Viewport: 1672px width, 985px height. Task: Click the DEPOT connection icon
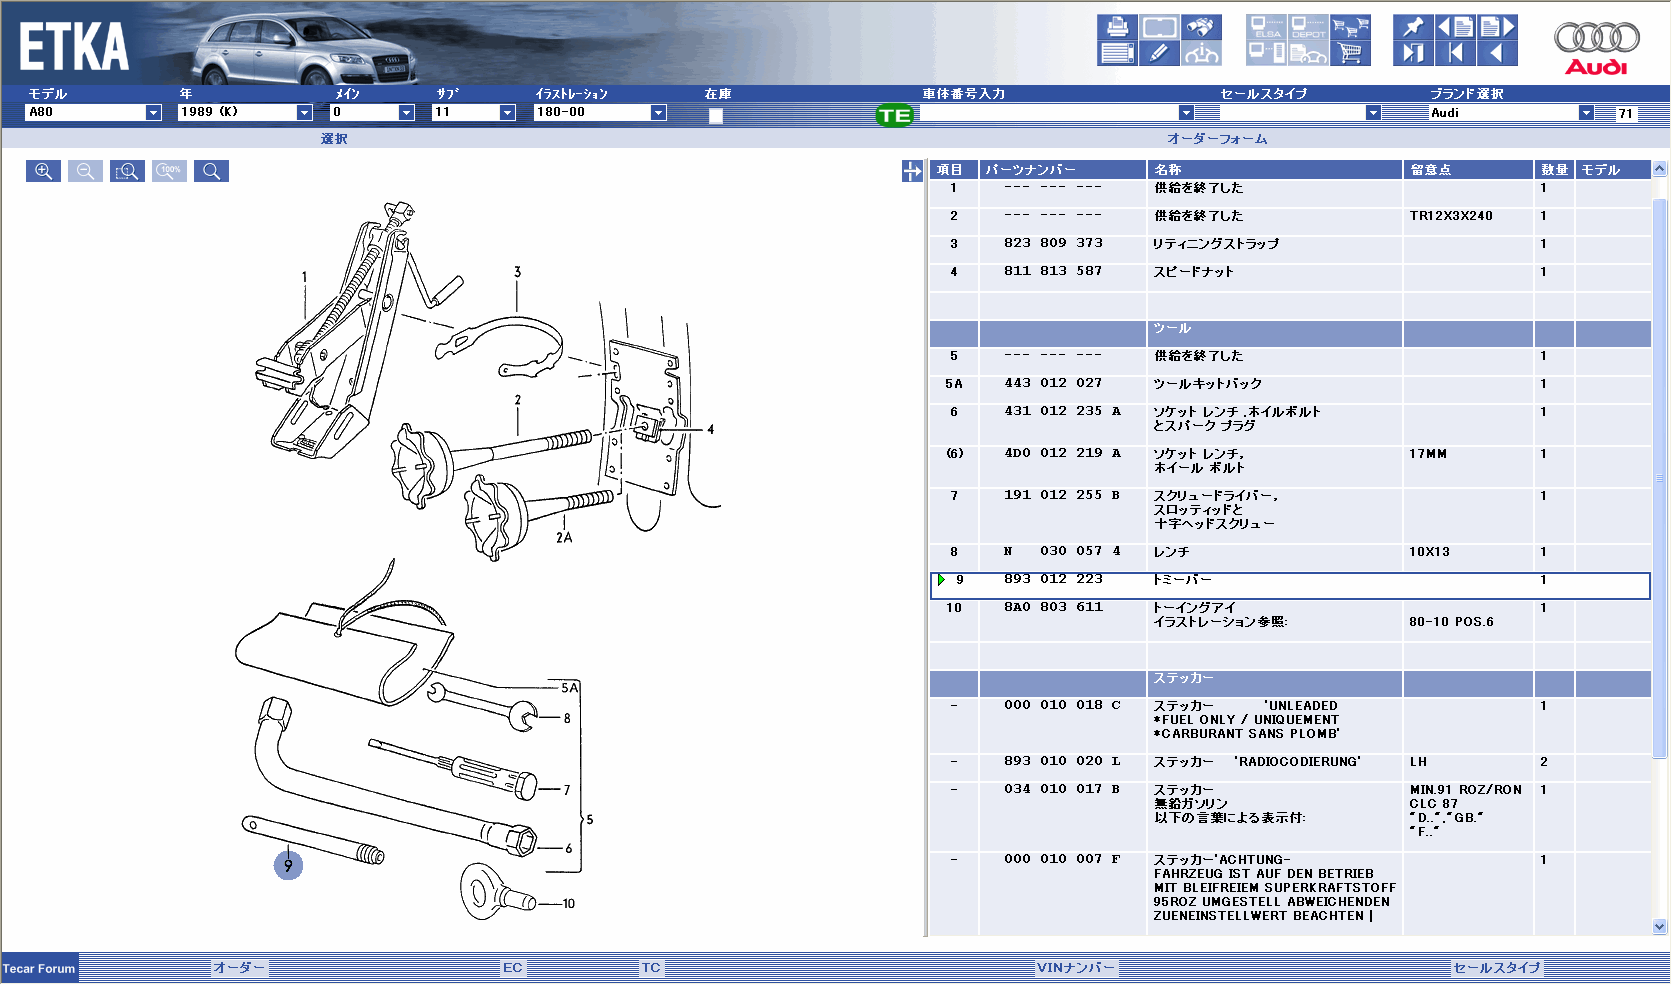coord(1308,27)
